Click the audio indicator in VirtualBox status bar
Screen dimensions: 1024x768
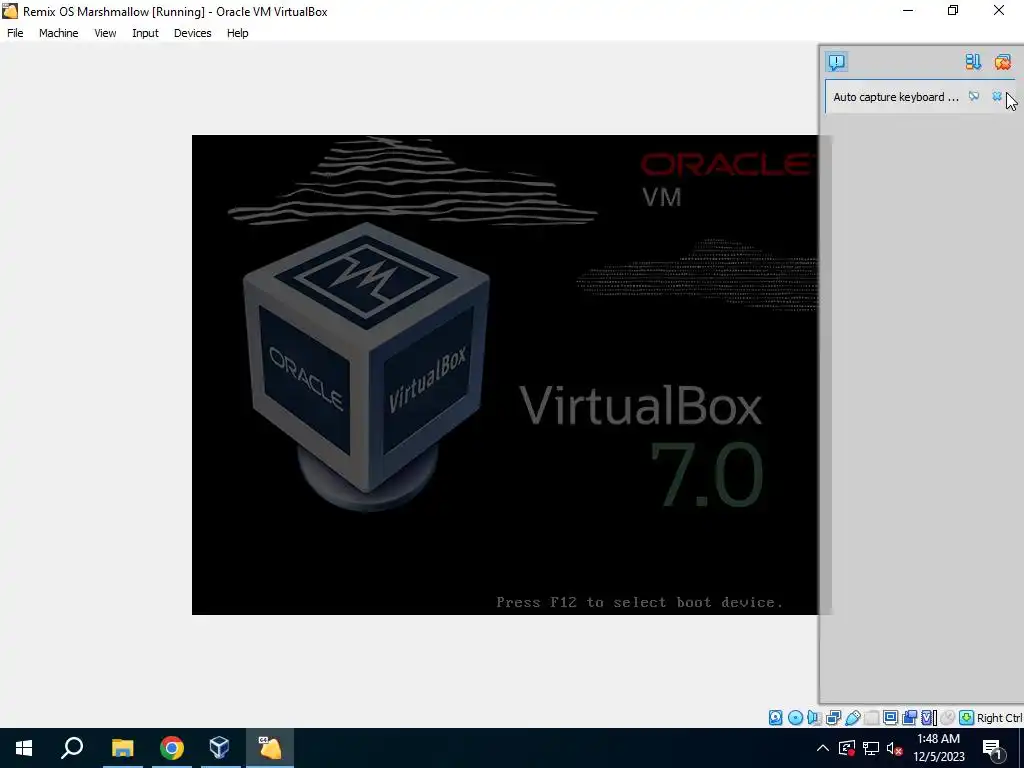click(x=814, y=718)
